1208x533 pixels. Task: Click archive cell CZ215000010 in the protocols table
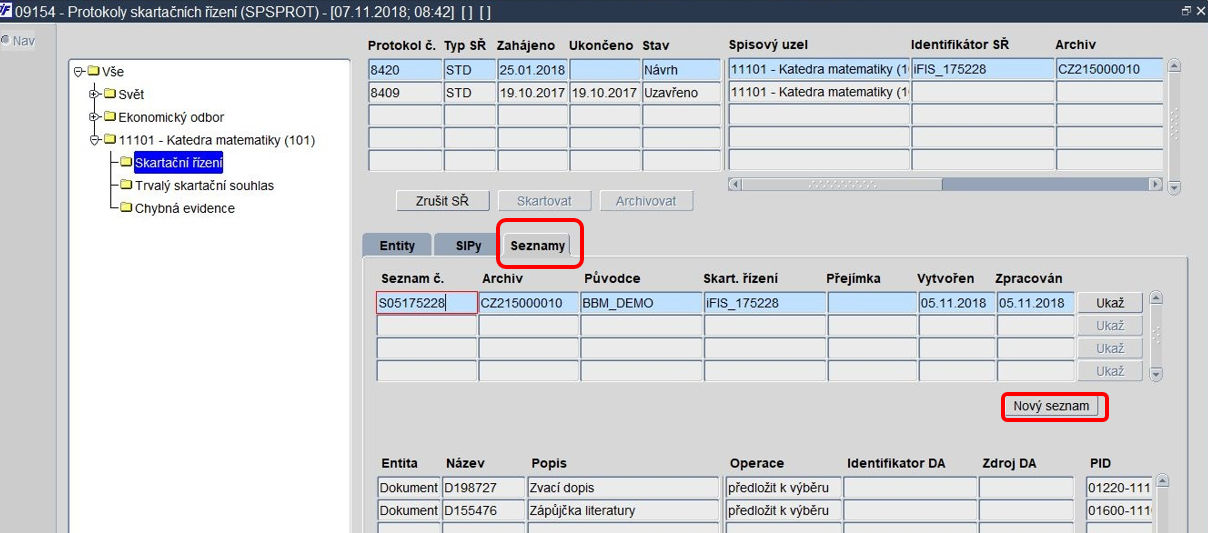pyautogui.click(x=1110, y=70)
